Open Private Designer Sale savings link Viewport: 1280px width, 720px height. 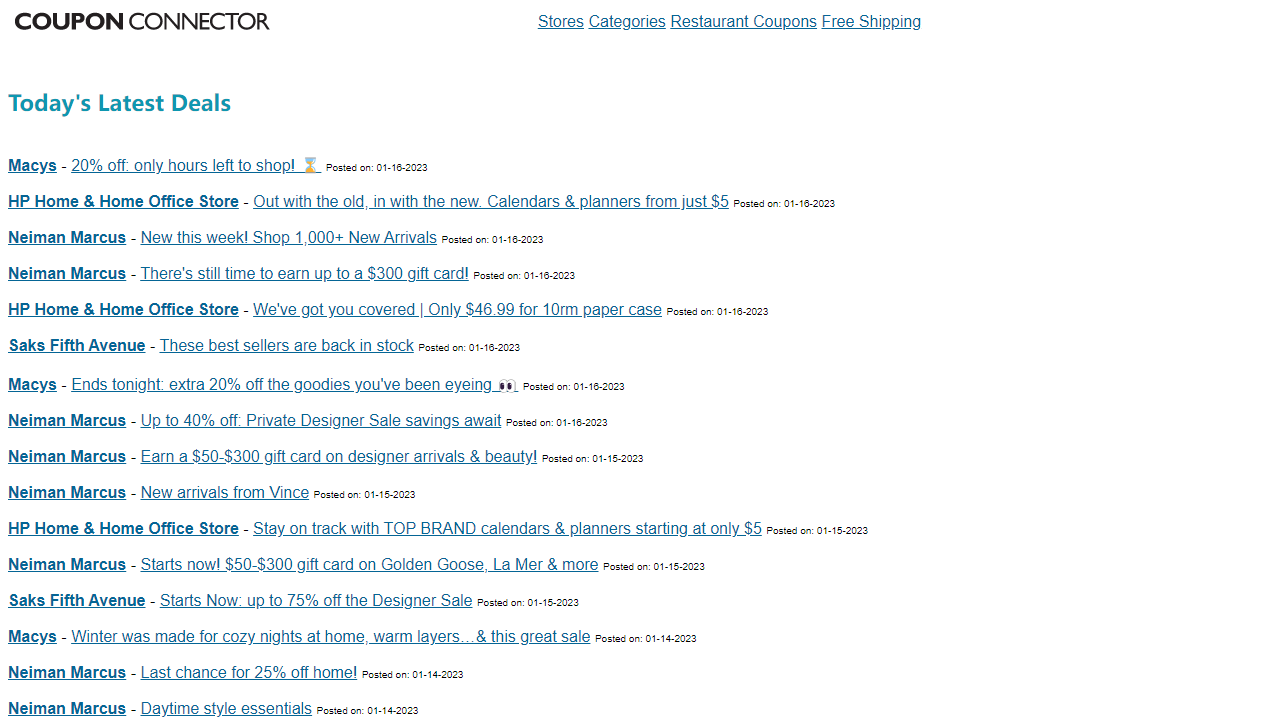320,420
